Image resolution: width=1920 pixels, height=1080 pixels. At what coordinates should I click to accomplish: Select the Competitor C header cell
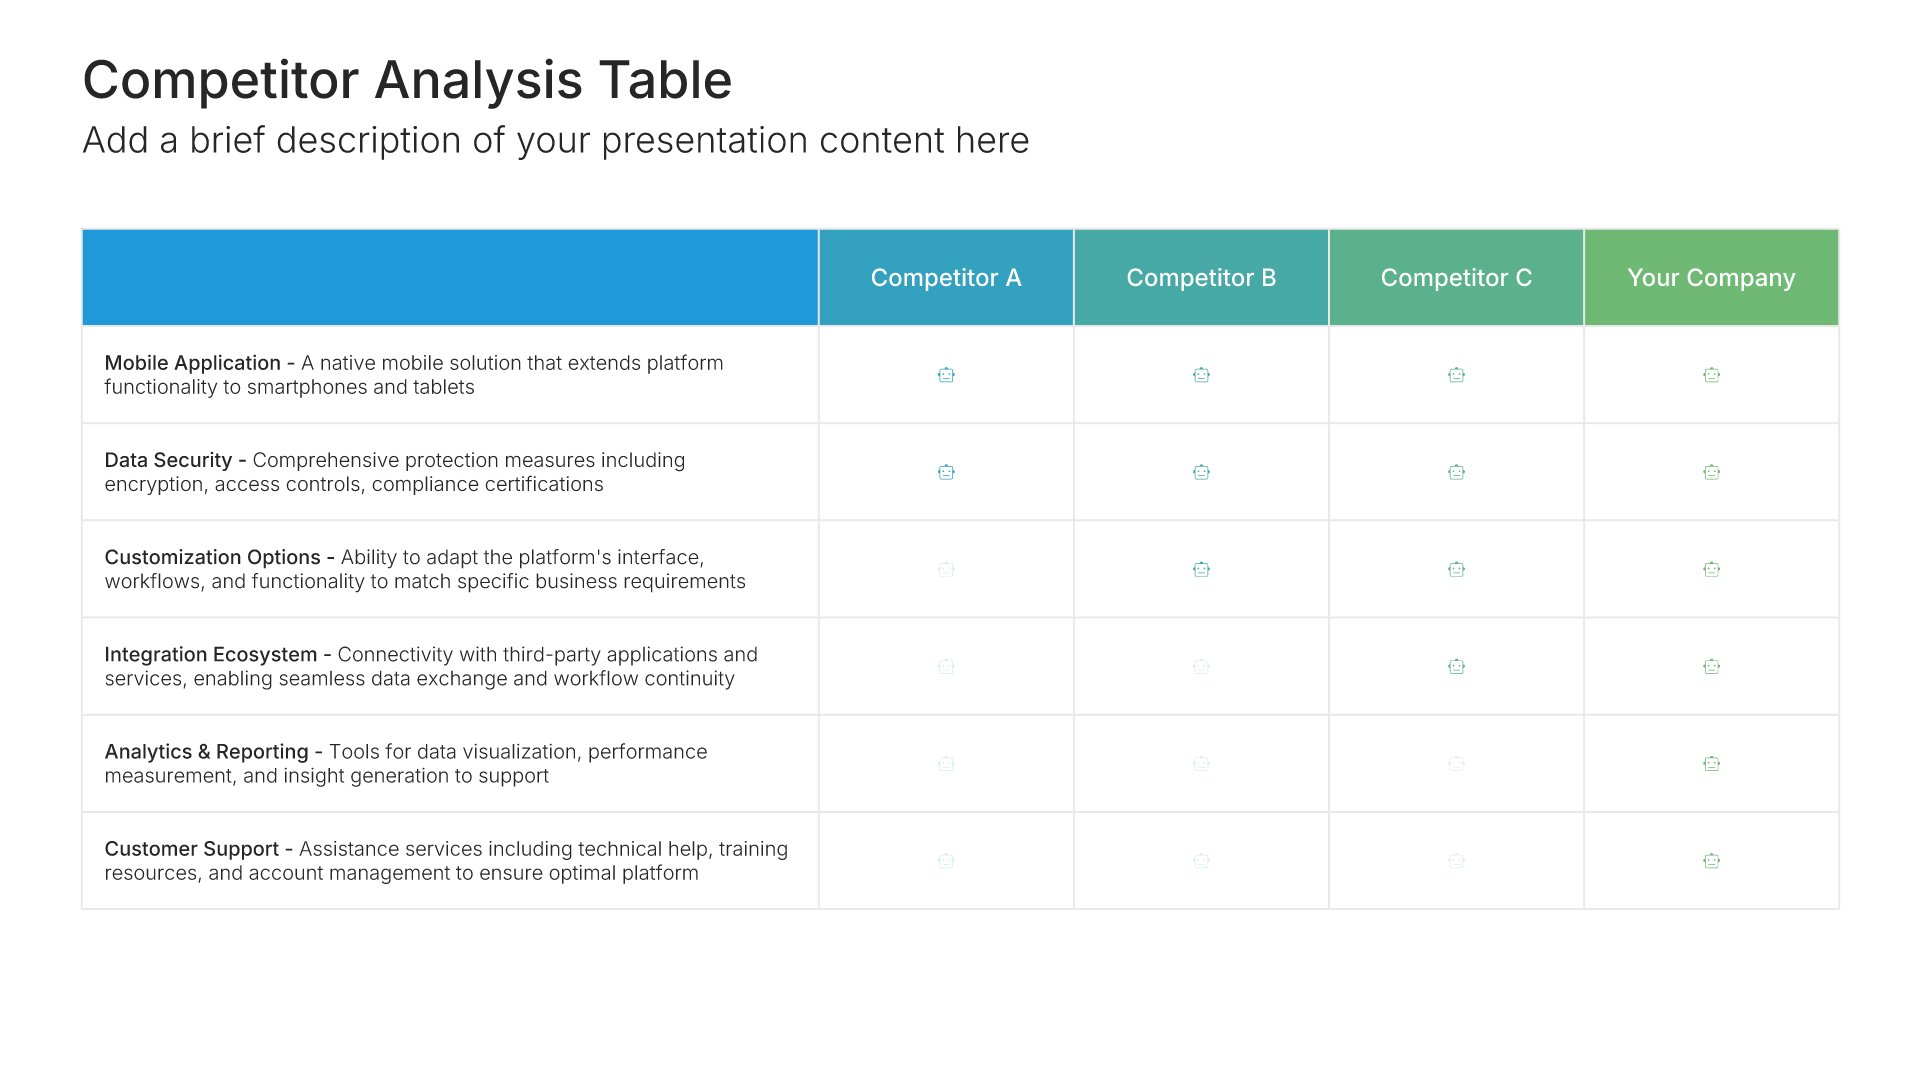click(x=1456, y=278)
